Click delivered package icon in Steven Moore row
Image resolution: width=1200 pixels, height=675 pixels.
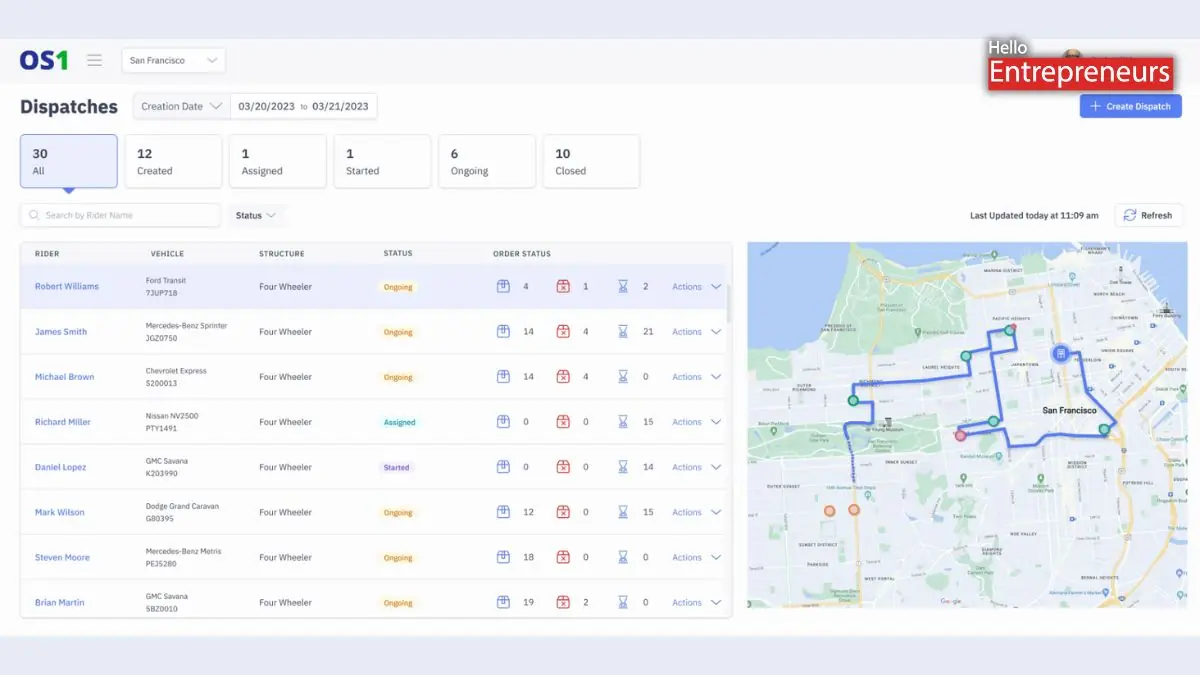coord(504,557)
